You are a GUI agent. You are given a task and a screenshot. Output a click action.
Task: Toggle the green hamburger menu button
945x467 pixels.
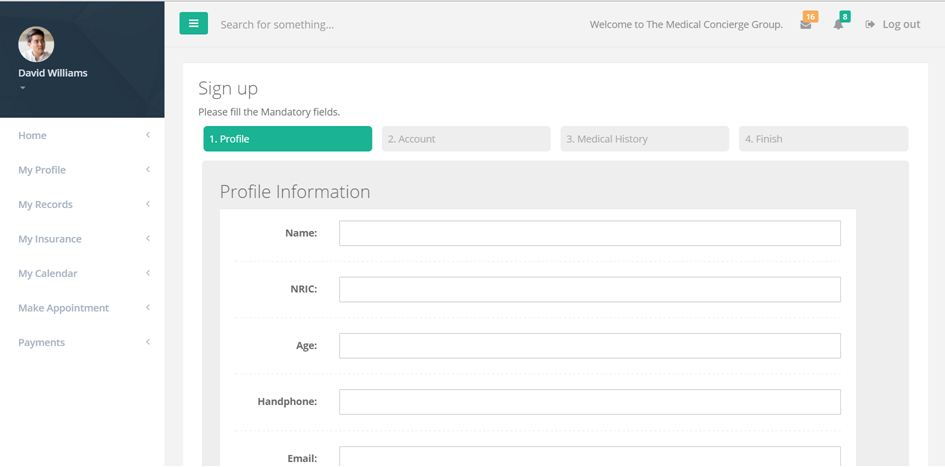tap(193, 24)
